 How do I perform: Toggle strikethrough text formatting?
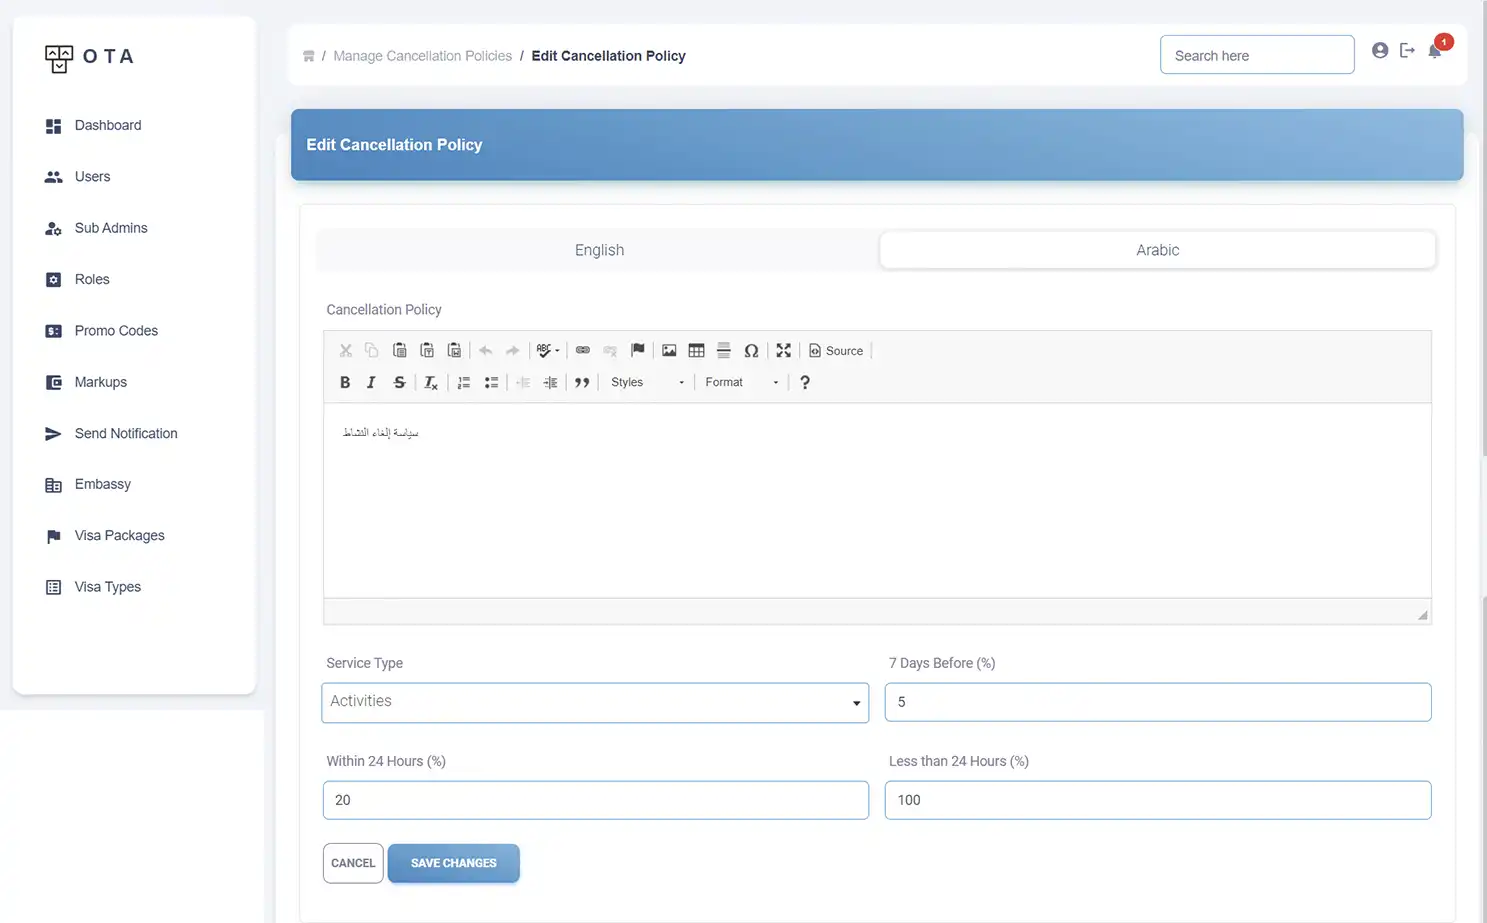[x=399, y=382]
